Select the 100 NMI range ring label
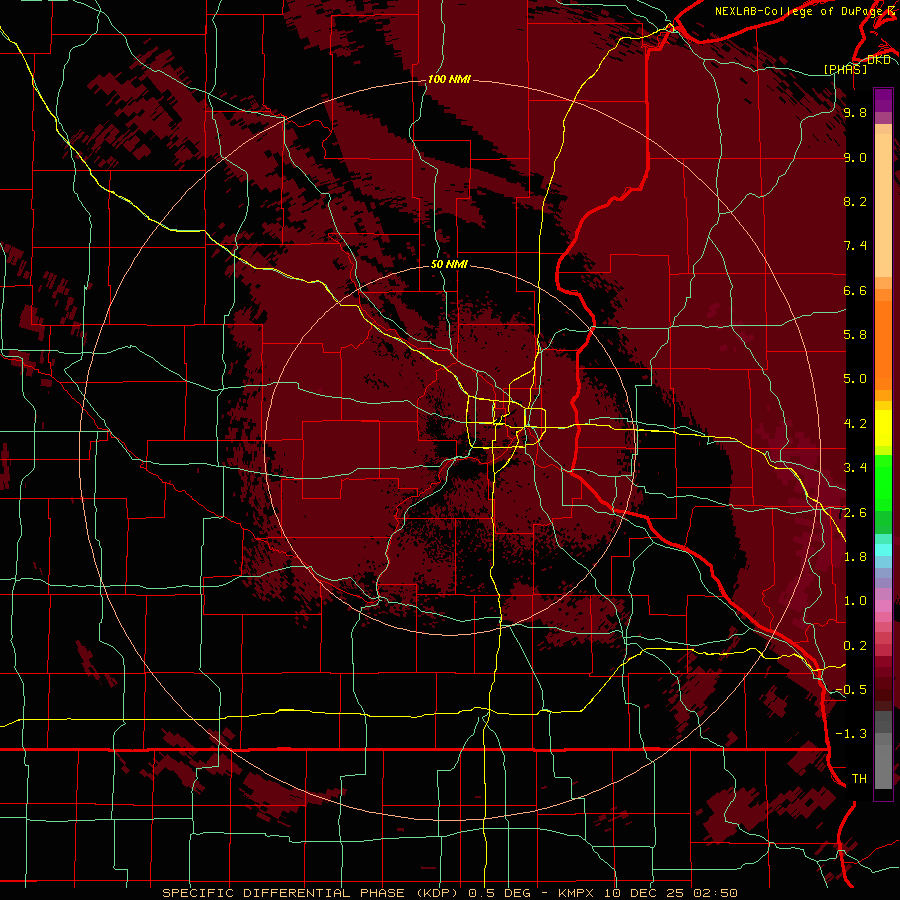The image size is (900, 900). click(x=449, y=79)
